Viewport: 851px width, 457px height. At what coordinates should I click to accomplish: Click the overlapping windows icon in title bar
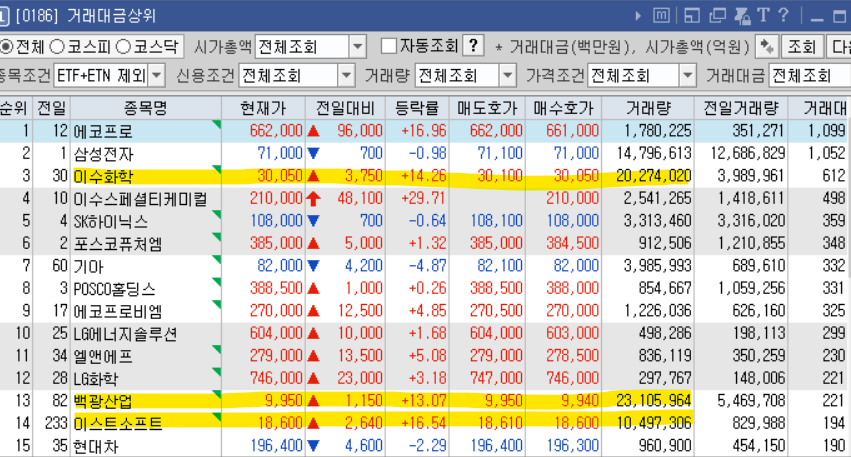pos(717,15)
